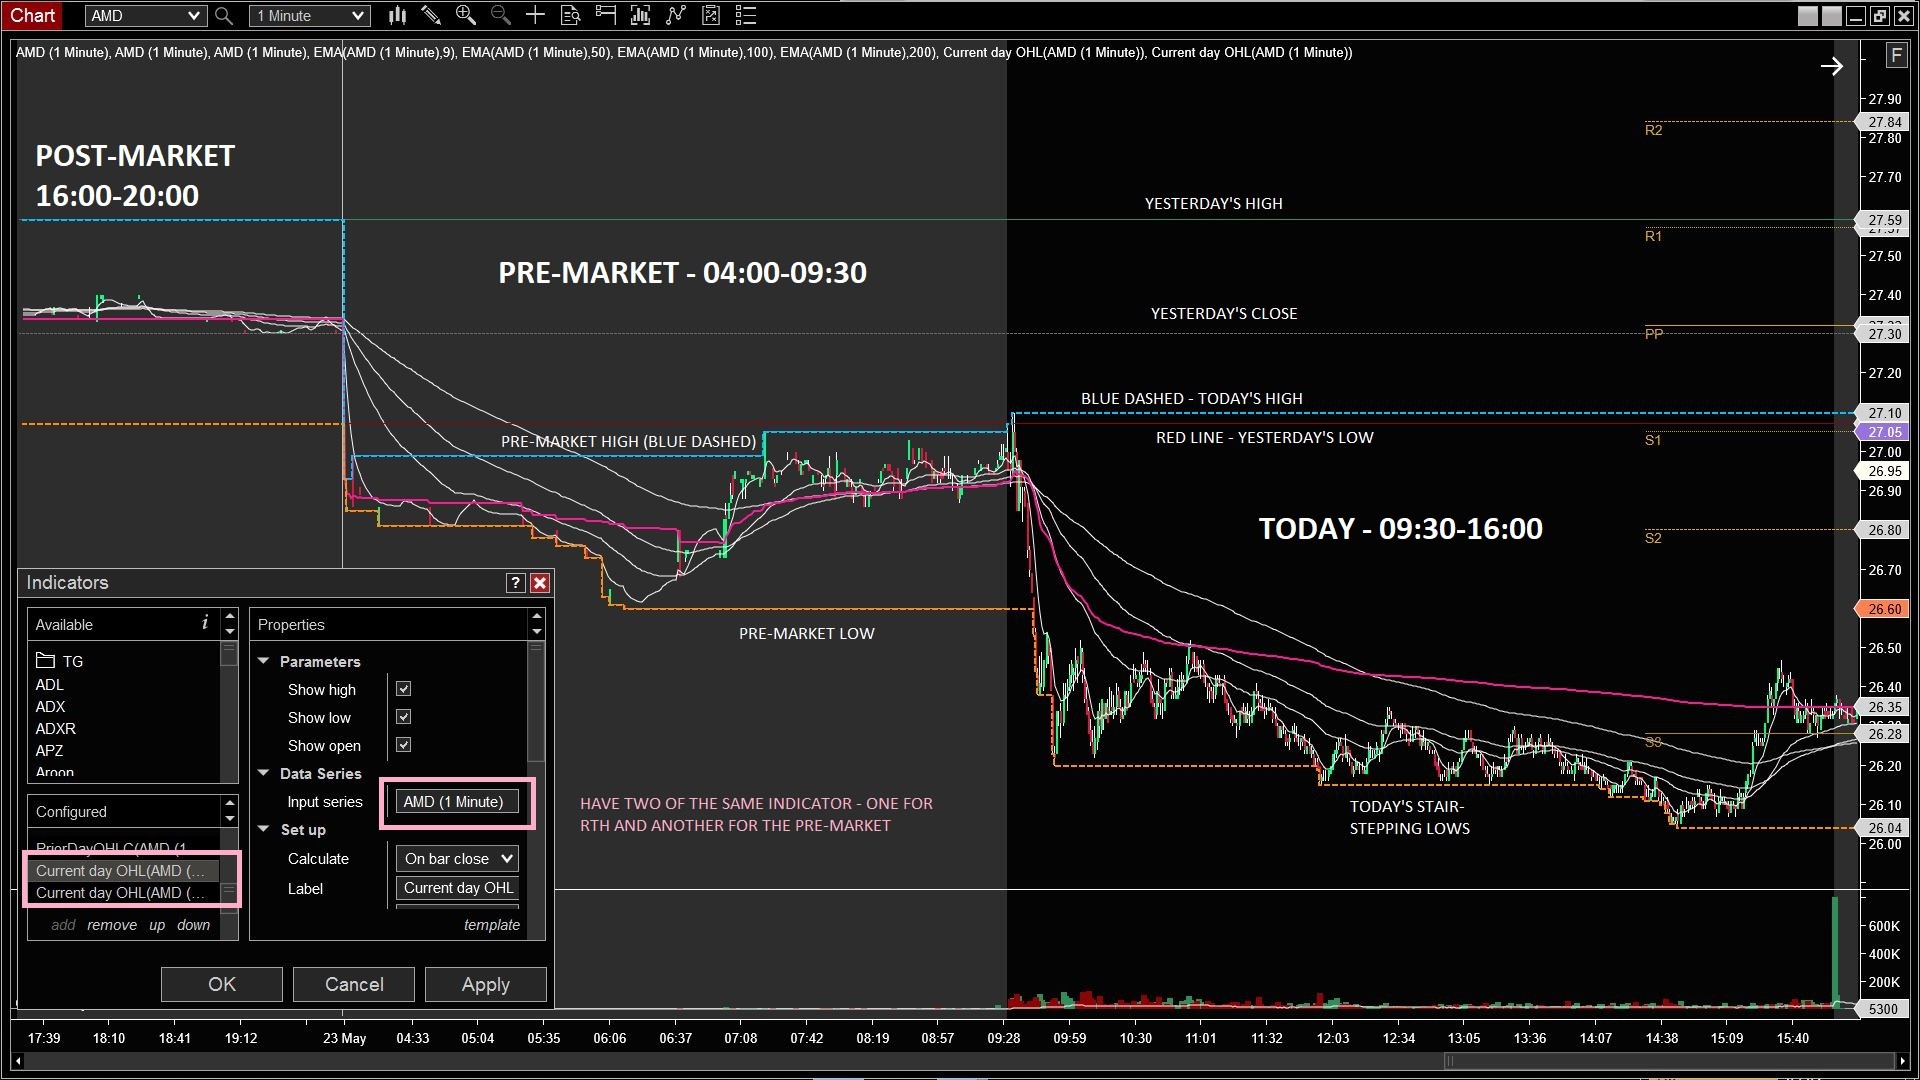
Task: Click the crosshair cursor plus icon
Action: pyautogui.click(x=535, y=15)
